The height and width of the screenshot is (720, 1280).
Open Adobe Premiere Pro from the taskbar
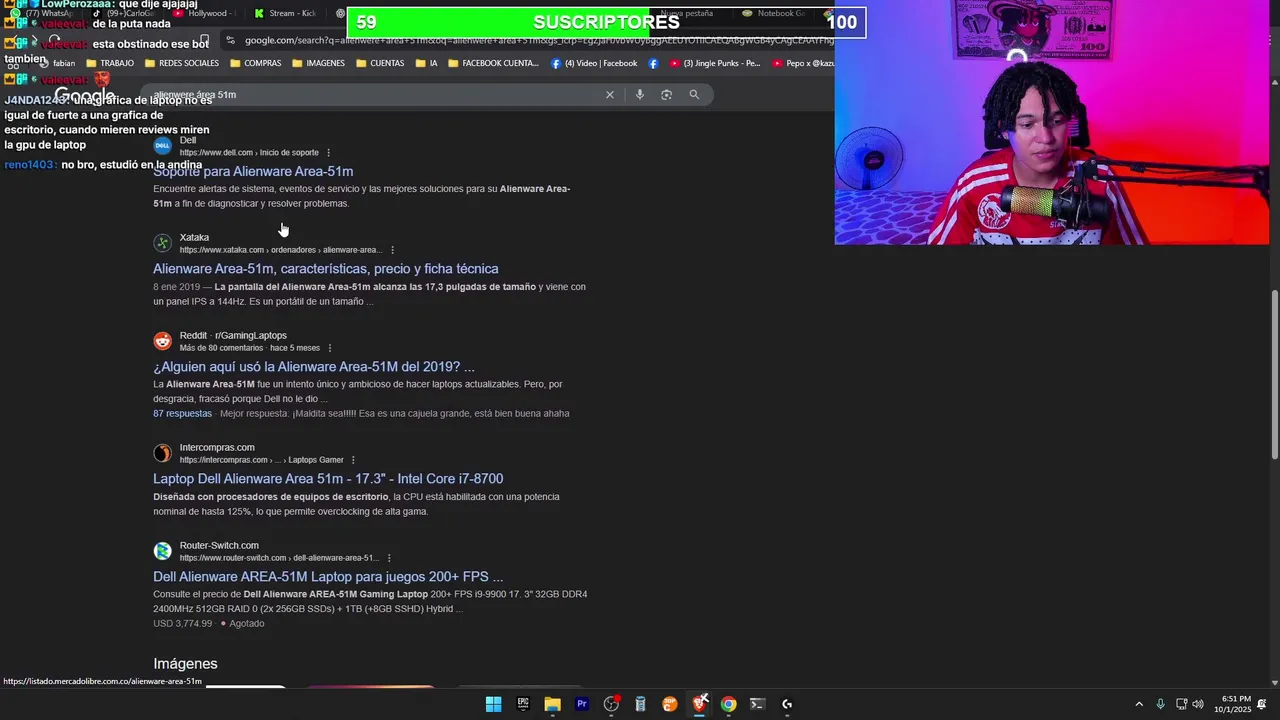[x=582, y=704]
